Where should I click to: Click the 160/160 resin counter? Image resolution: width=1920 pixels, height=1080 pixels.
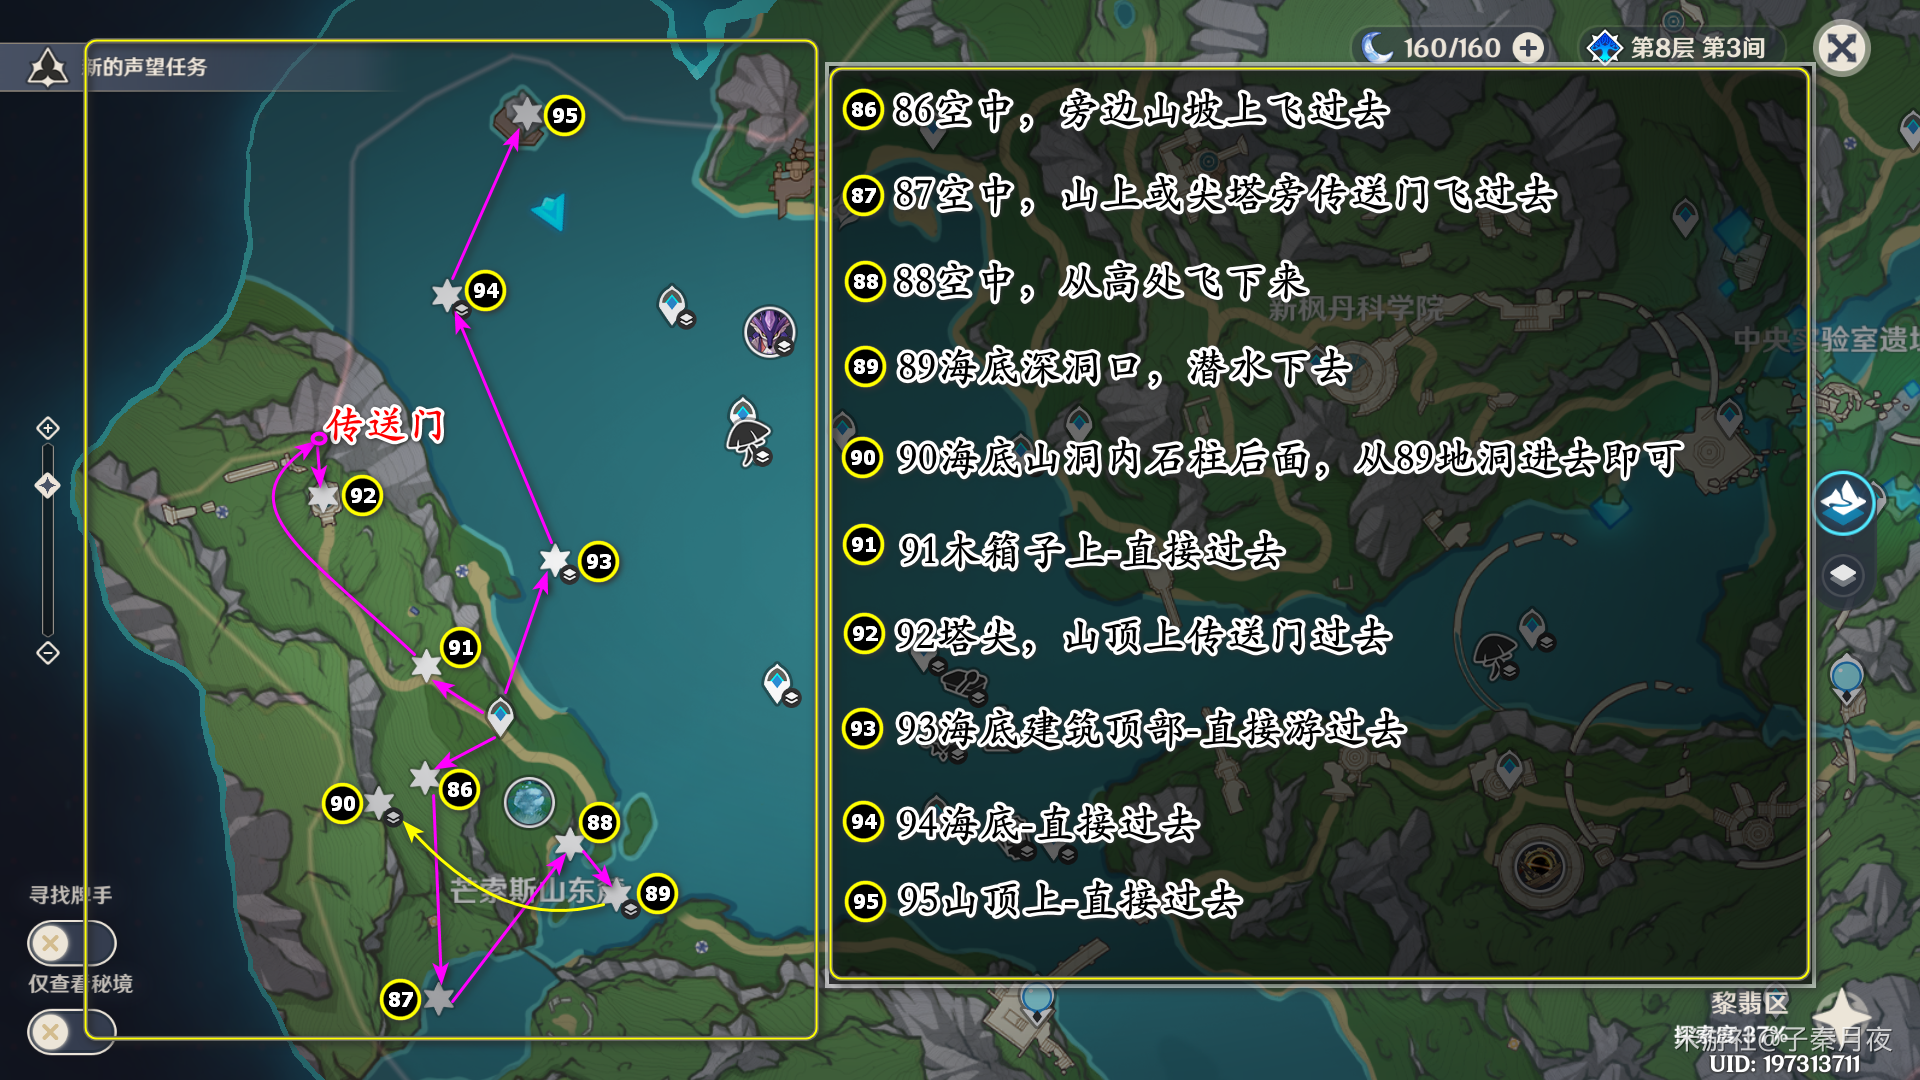[1451, 48]
